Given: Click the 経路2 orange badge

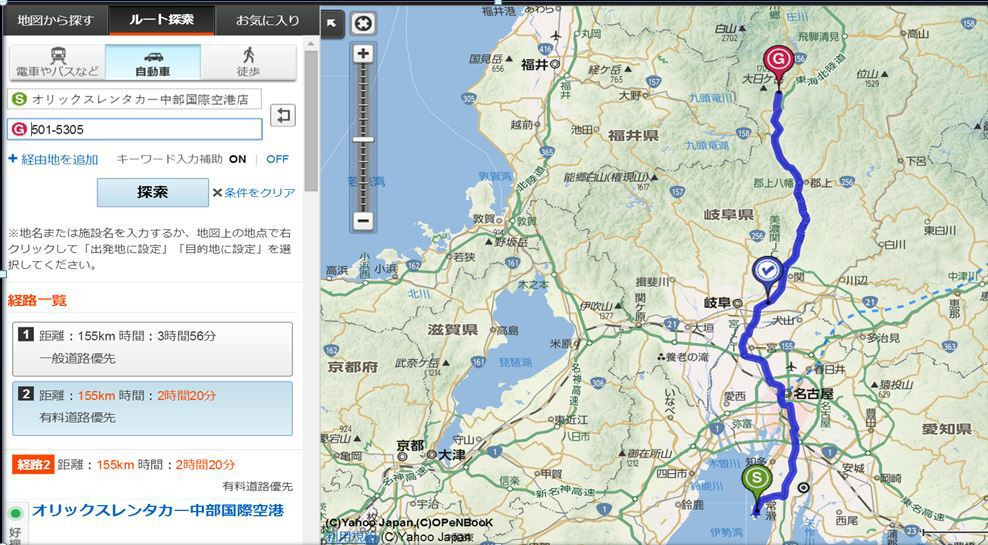Looking at the screenshot, I should [33, 465].
